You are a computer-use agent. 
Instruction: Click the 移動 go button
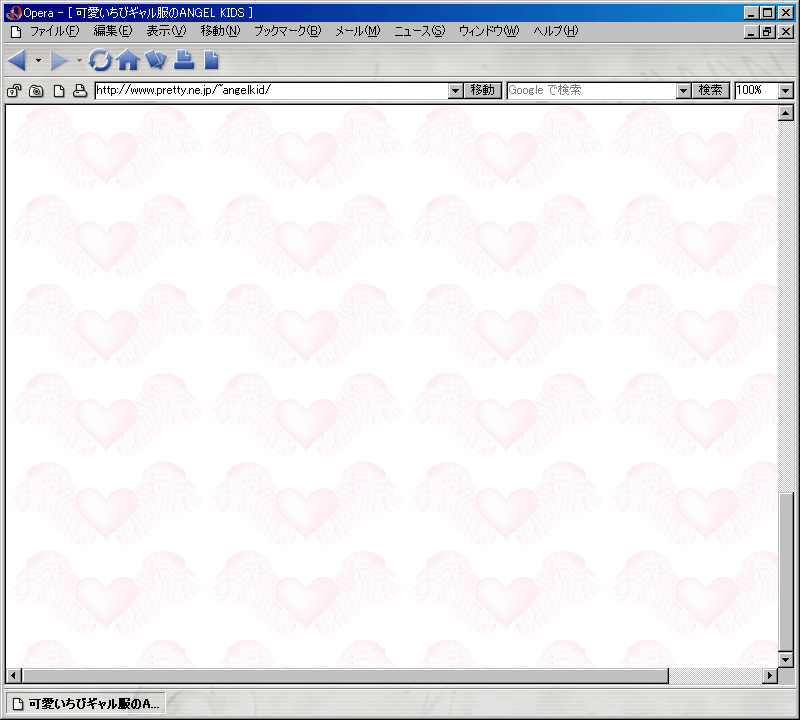pos(483,90)
